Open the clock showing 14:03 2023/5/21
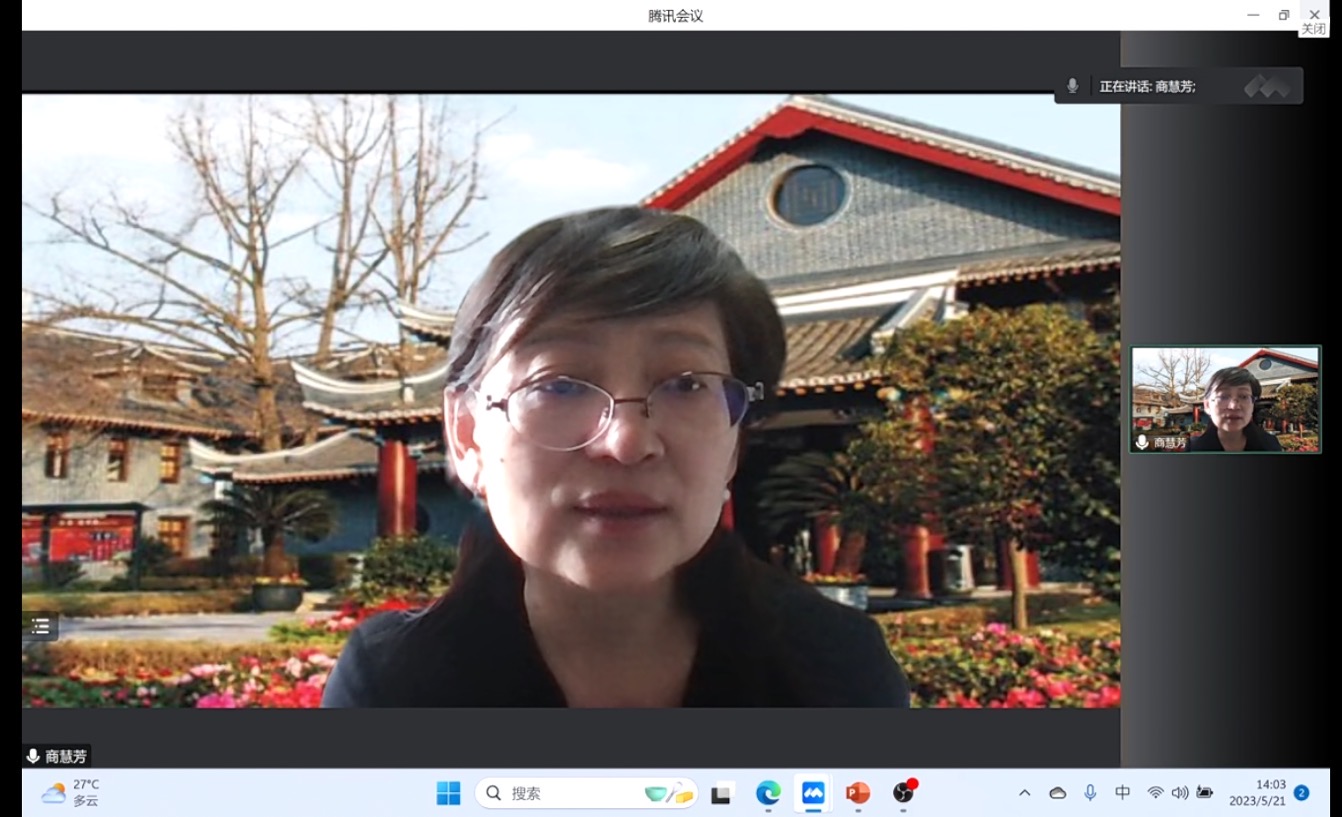The width and height of the screenshot is (1342, 817). [1256, 793]
